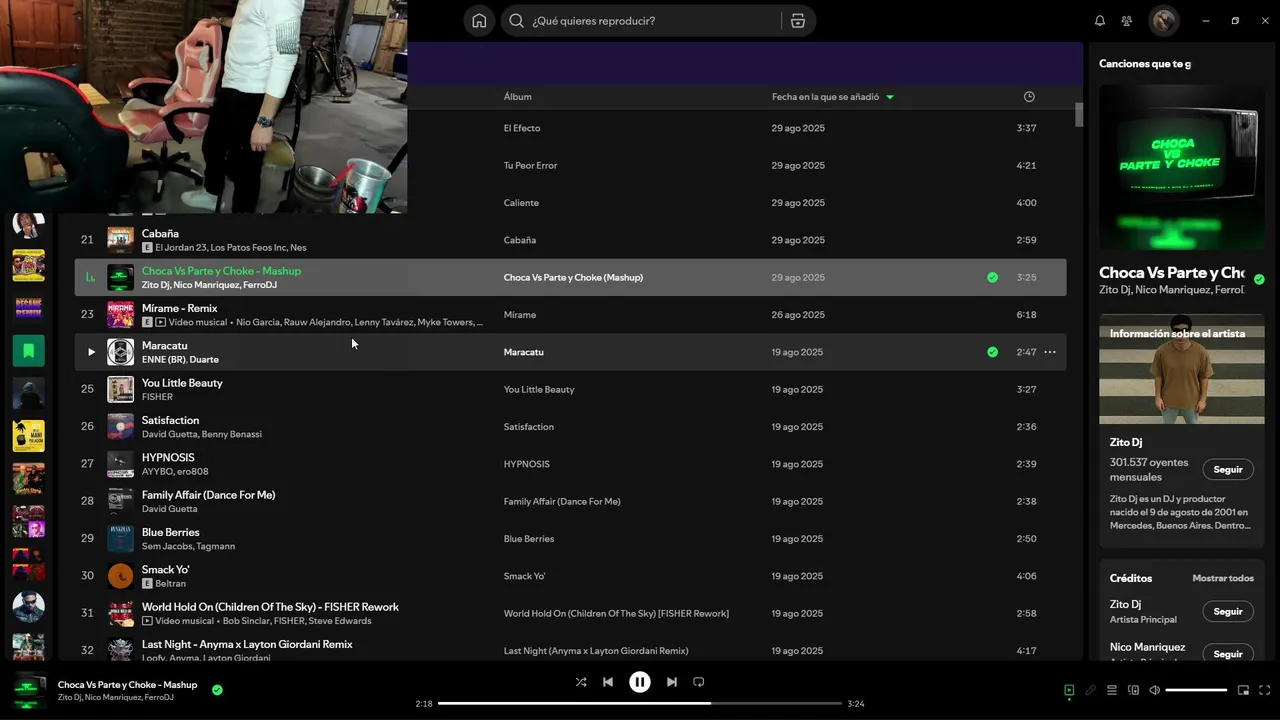Click the search magnifier icon
Viewport: 1280px width, 720px height.
click(517, 21)
